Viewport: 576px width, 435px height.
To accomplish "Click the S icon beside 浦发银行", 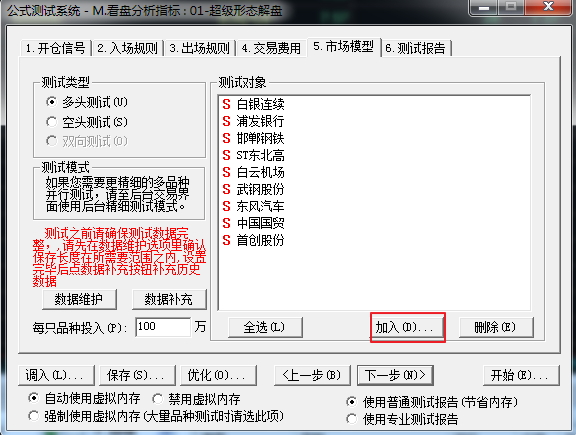I will (x=226, y=121).
